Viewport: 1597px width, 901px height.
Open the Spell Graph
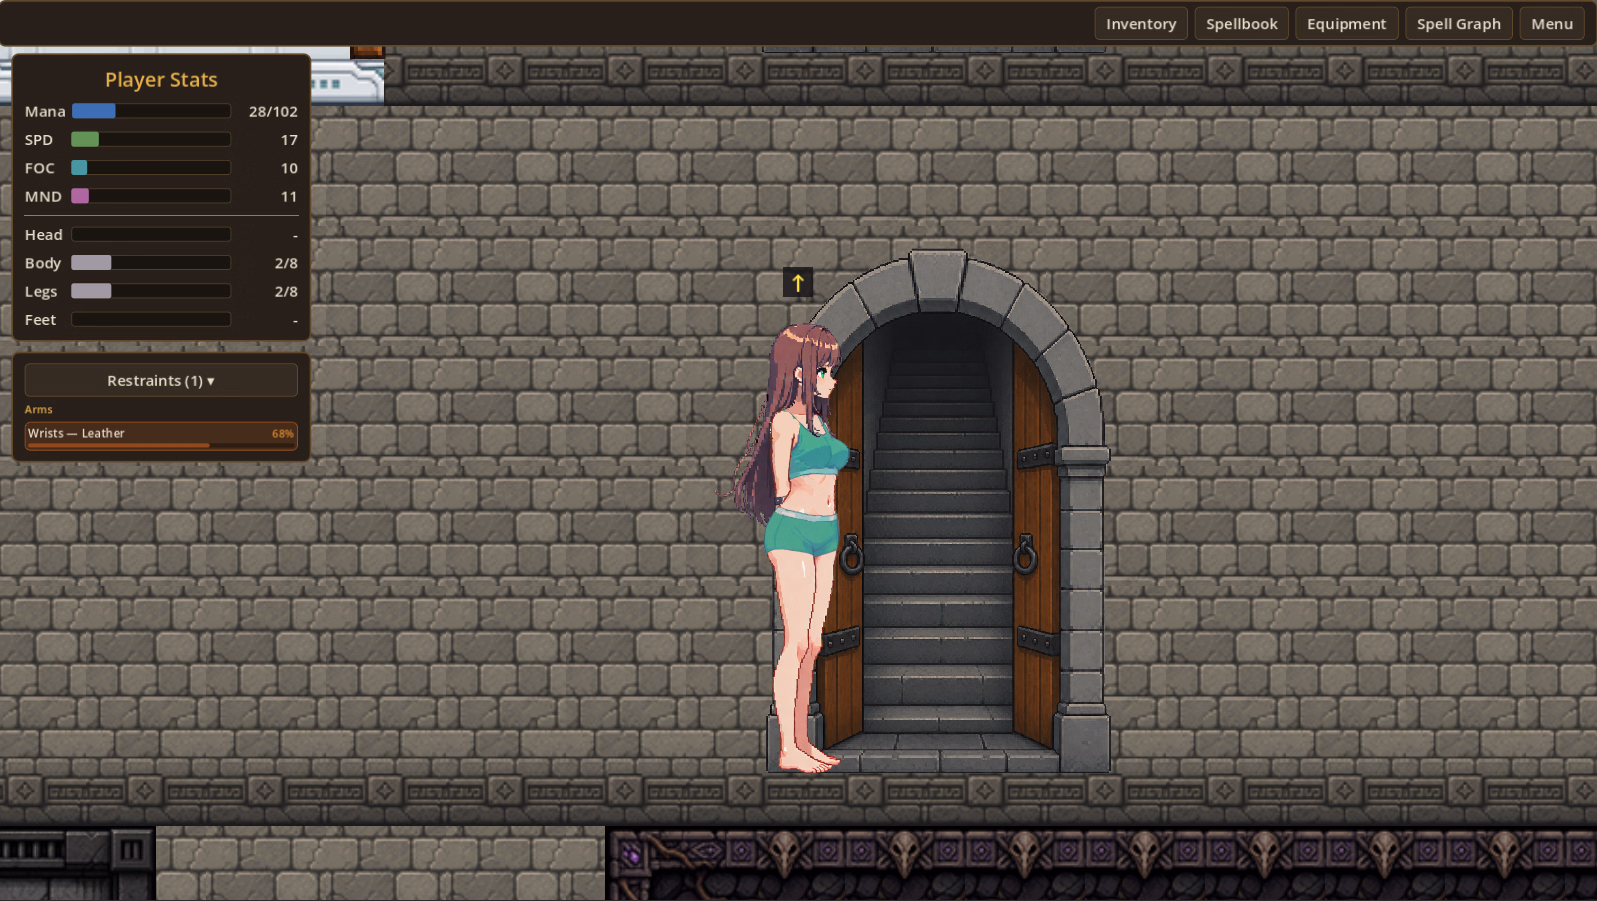pyautogui.click(x=1458, y=24)
